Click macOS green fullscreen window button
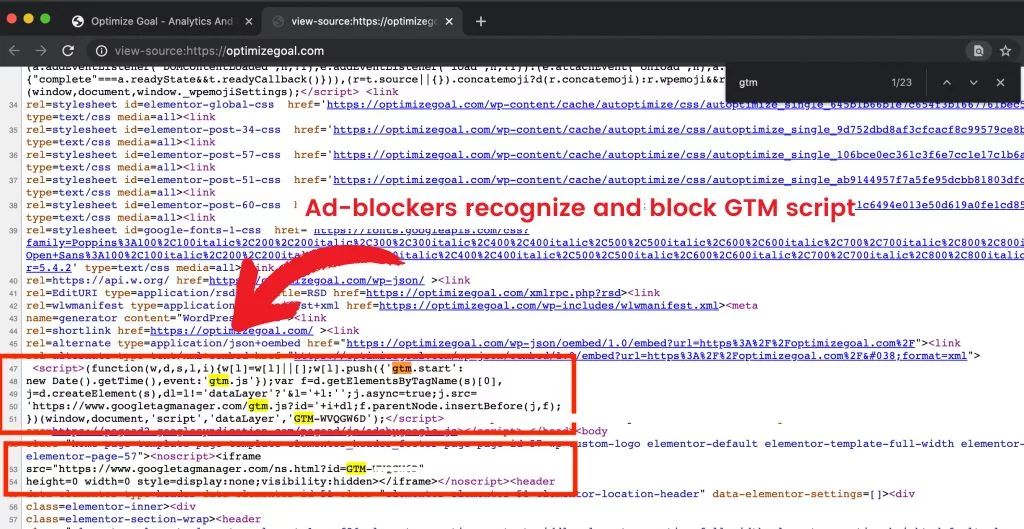The width and height of the screenshot is (1024, 529). point(45,18)
